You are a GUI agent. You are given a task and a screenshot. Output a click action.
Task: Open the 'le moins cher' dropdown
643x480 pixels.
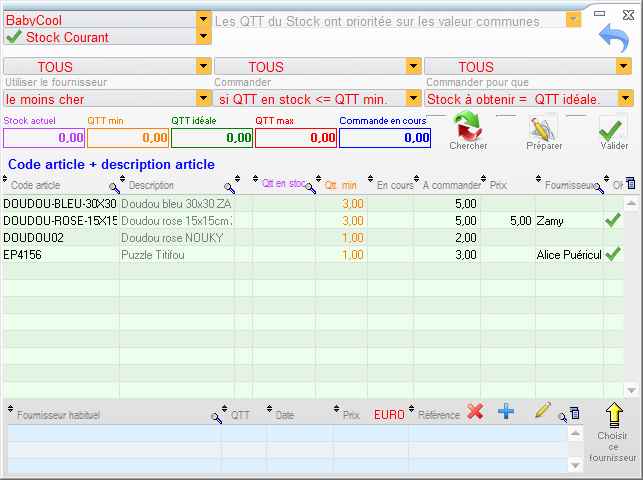[x=203, y=98]
